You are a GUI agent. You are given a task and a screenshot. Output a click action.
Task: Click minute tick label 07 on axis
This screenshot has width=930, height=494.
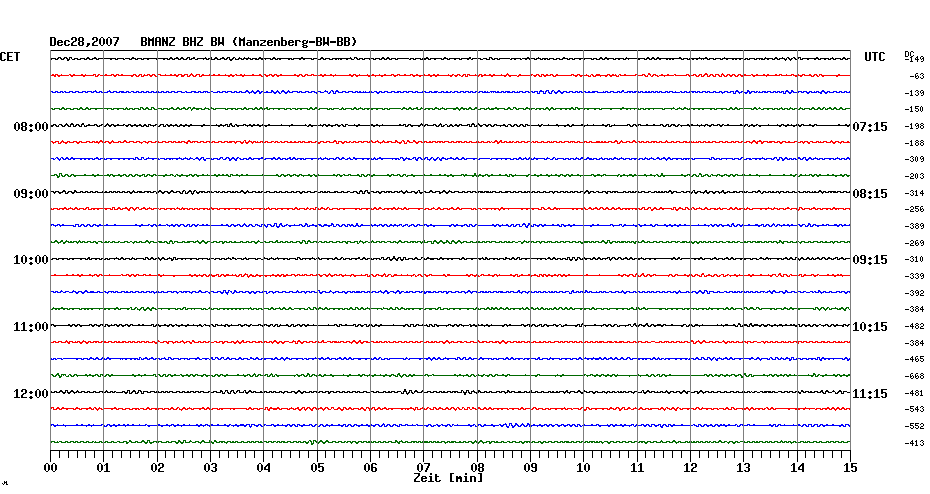click(423, 467)
